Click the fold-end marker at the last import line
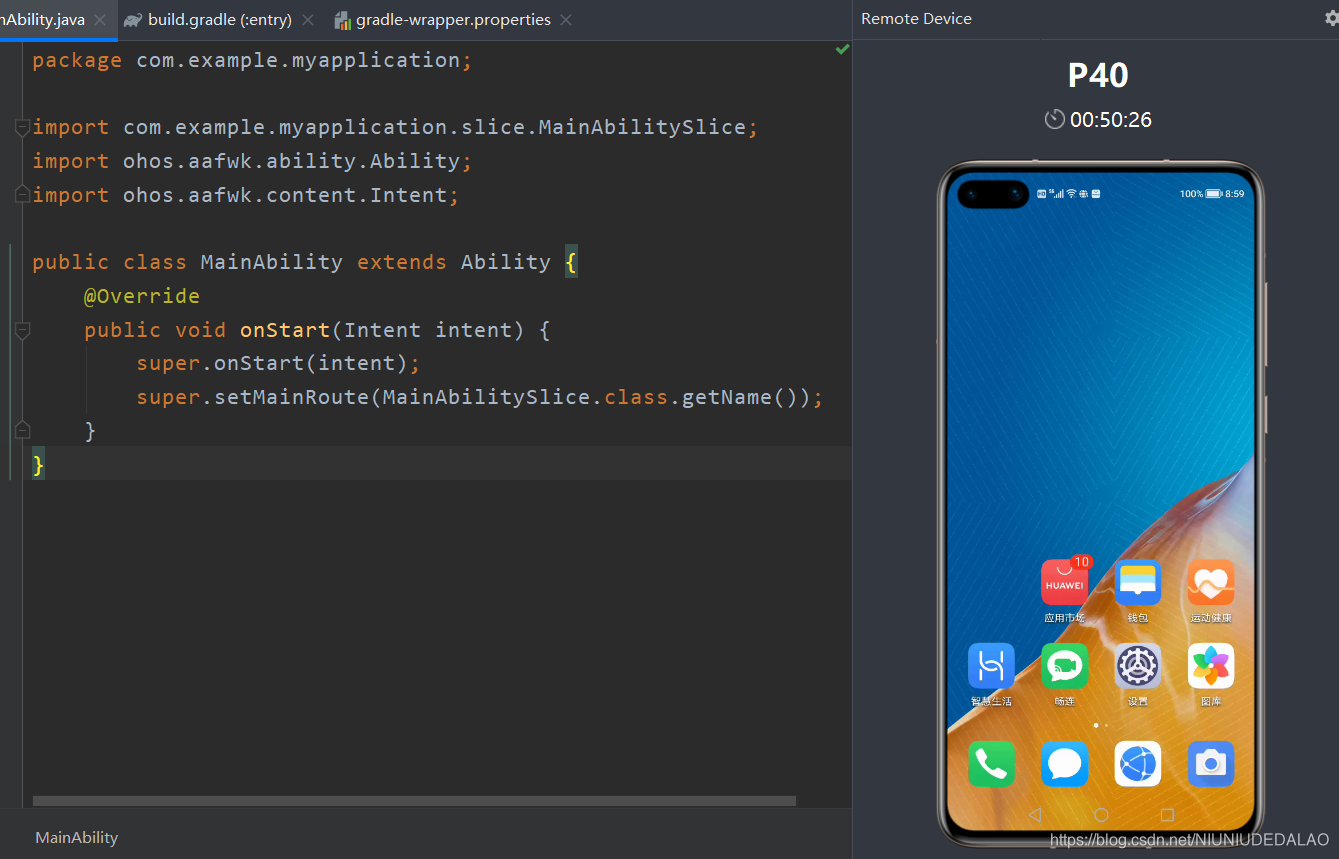1339x859 pixels. (22, 195)
